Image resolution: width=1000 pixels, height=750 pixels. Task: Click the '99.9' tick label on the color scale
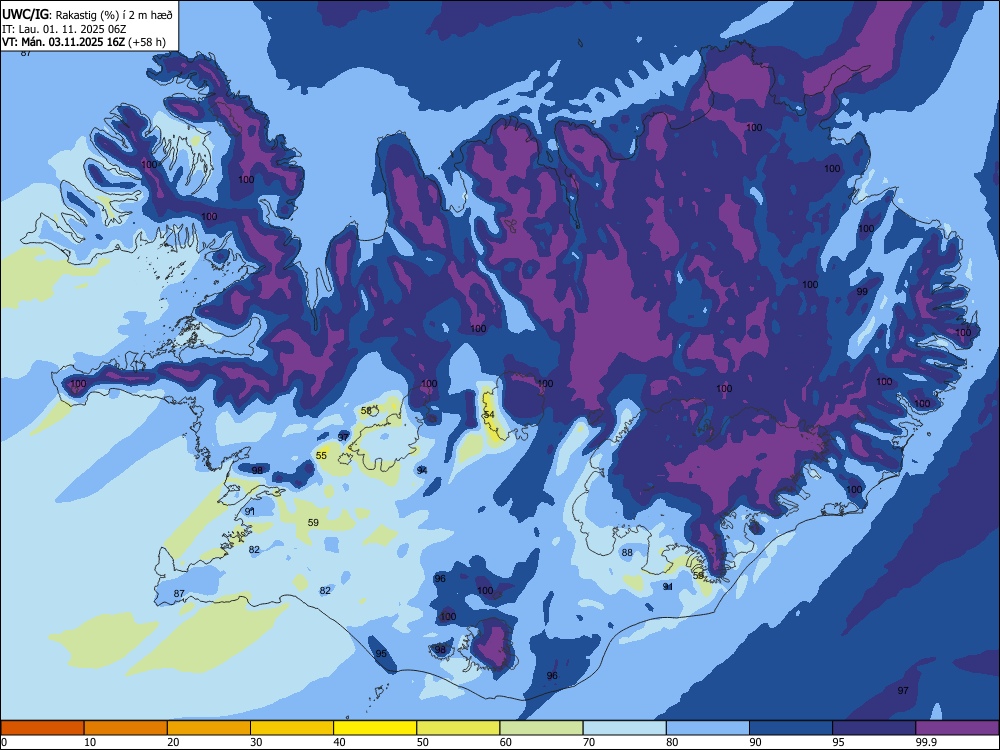coord(926,742)
